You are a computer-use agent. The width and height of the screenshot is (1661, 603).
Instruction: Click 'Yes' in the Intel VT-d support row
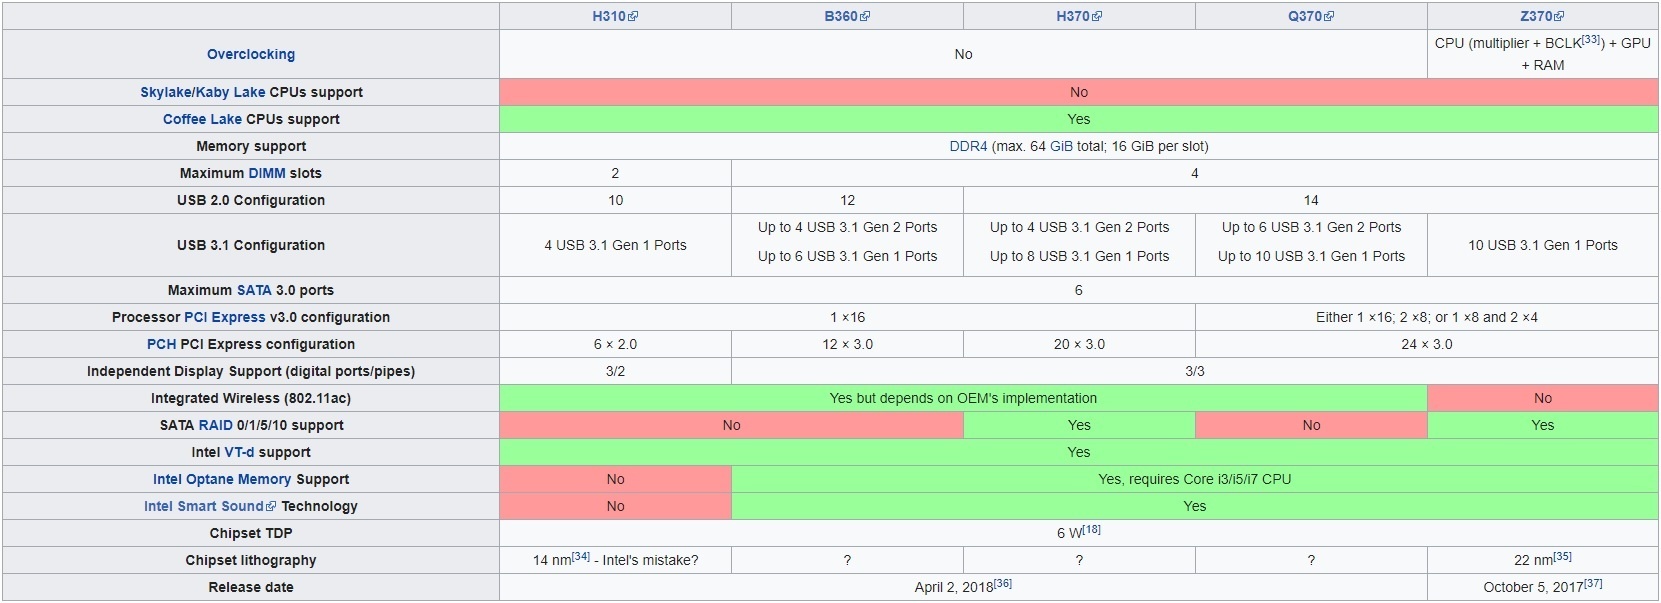[x=1079, y=452]
